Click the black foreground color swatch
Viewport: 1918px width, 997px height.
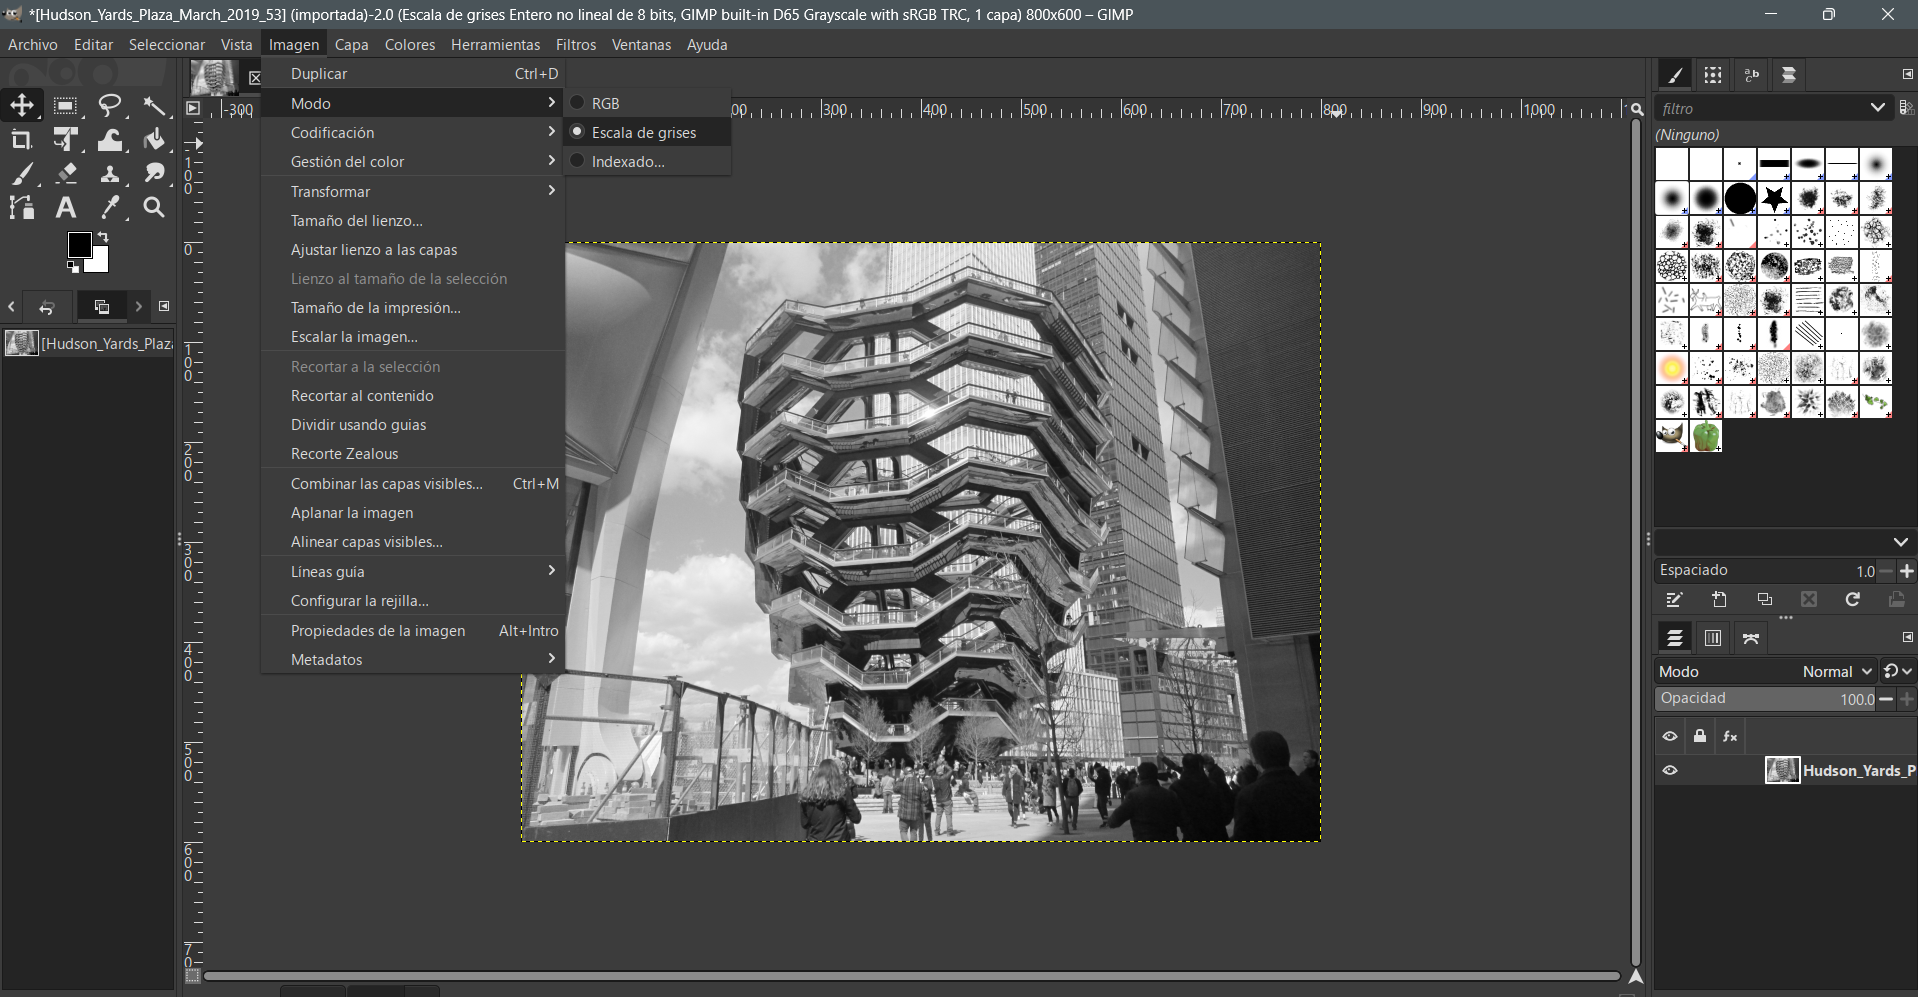pos(80,245)
